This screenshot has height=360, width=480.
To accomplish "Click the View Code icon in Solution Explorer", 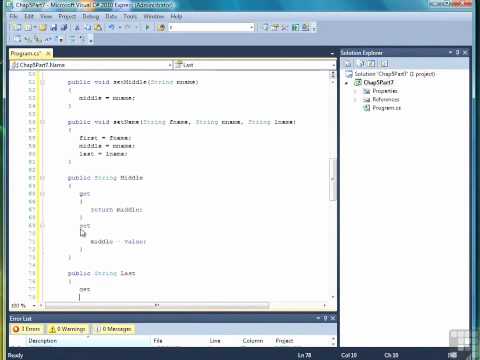I will point(384,63).
